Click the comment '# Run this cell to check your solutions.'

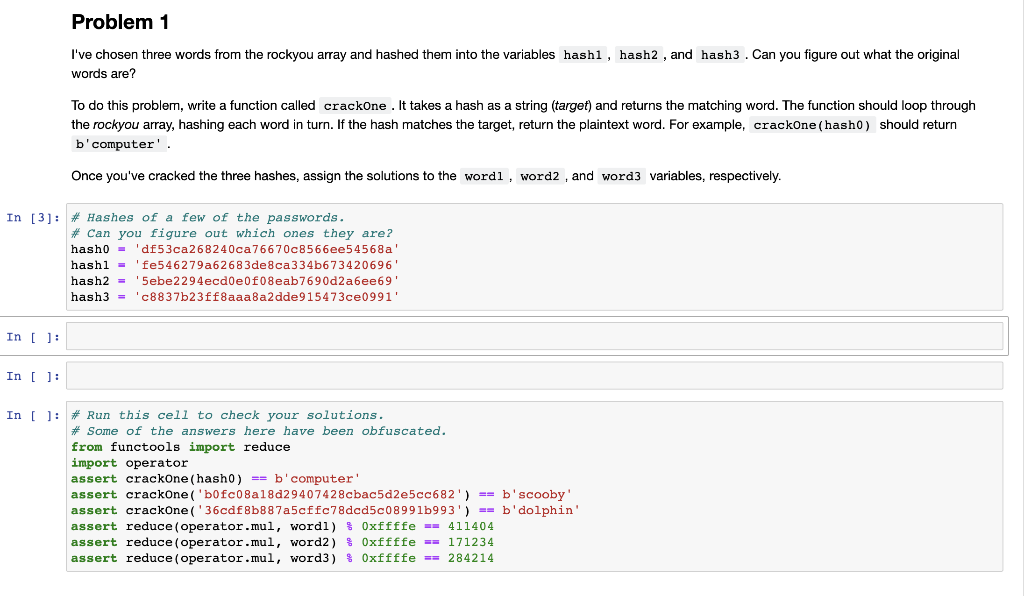click(x=228, y=415)
